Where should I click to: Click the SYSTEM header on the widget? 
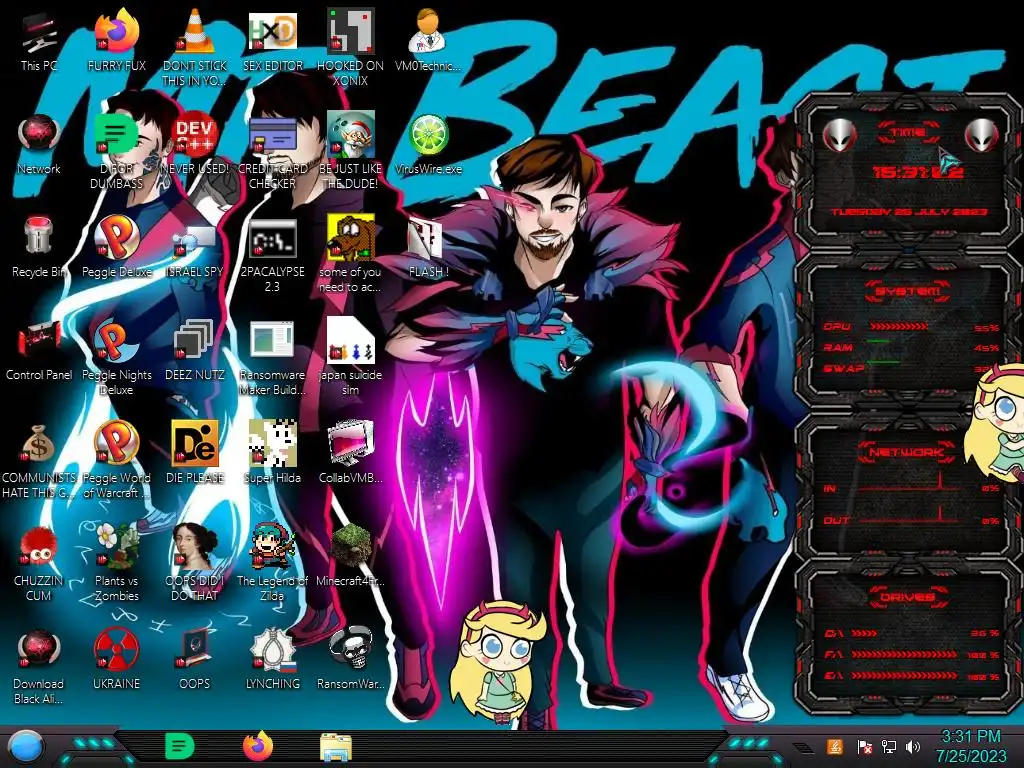click(908, 291)
